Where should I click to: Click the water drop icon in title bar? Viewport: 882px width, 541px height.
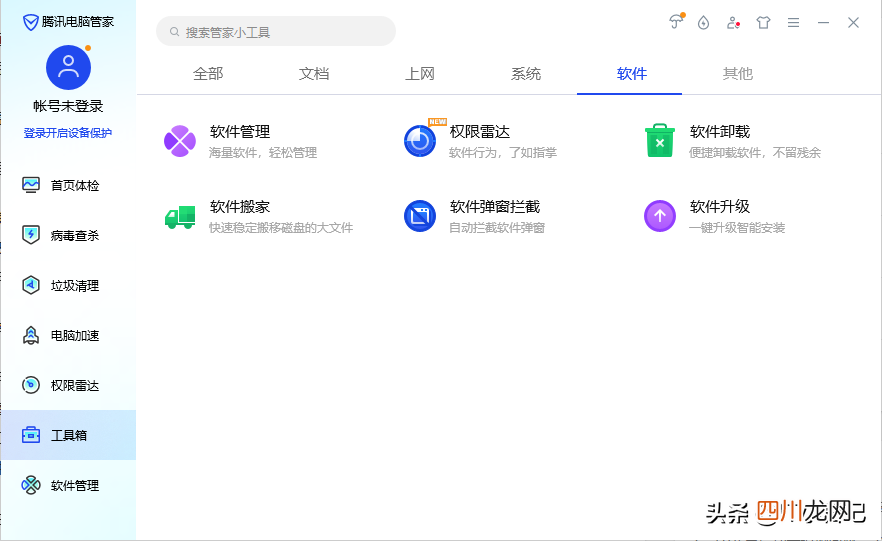coord(703,22)
